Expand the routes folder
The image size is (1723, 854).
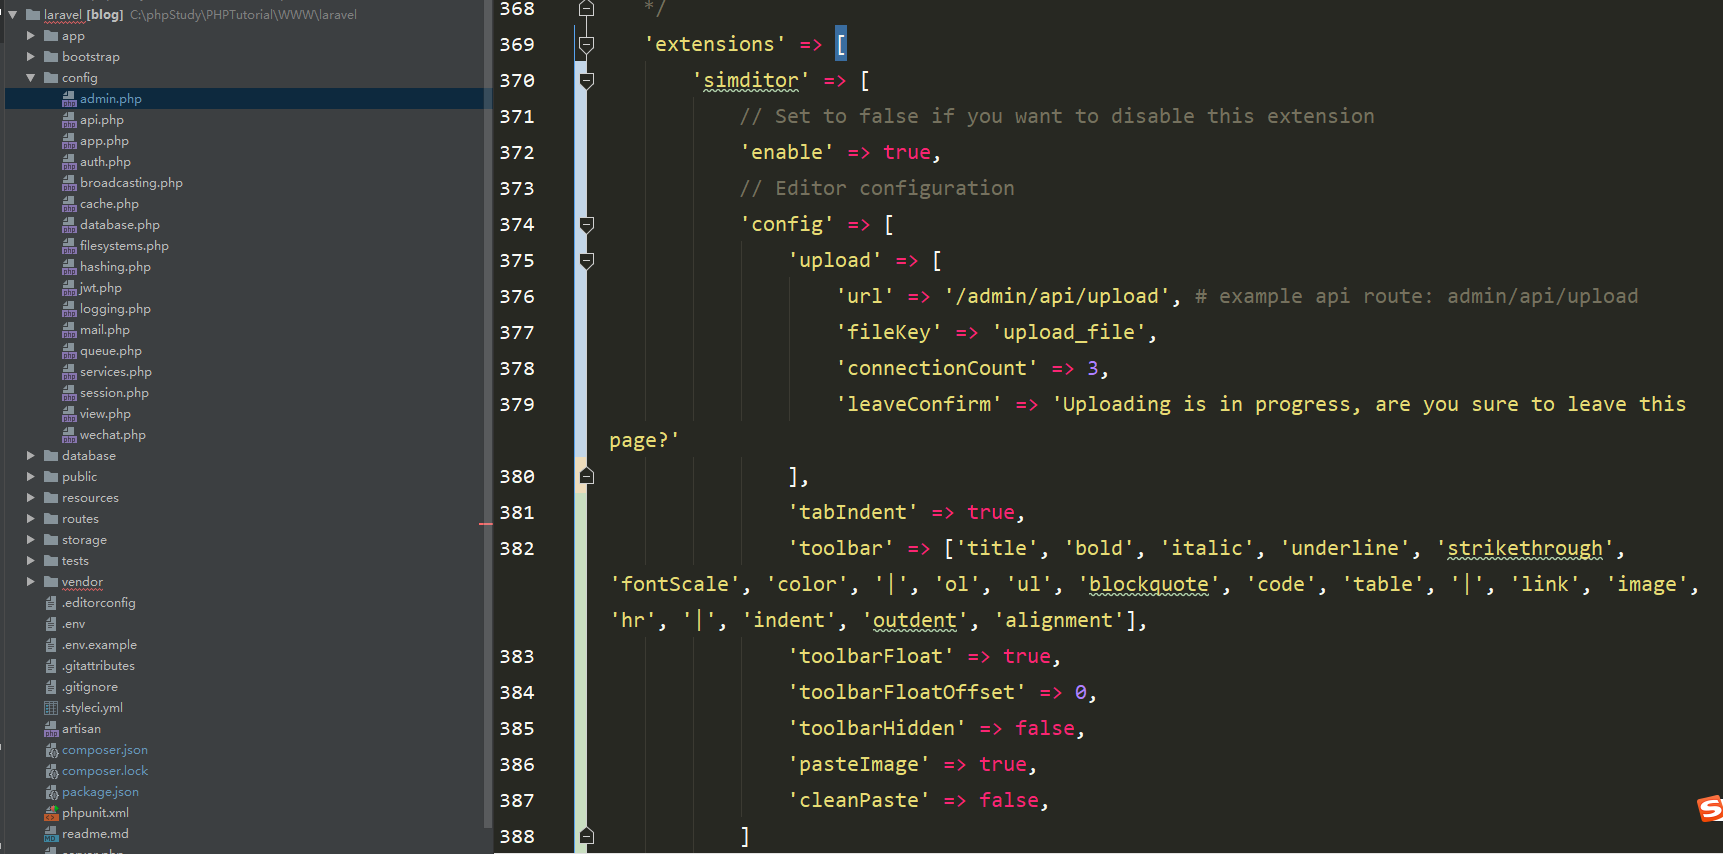pos(31,518)
